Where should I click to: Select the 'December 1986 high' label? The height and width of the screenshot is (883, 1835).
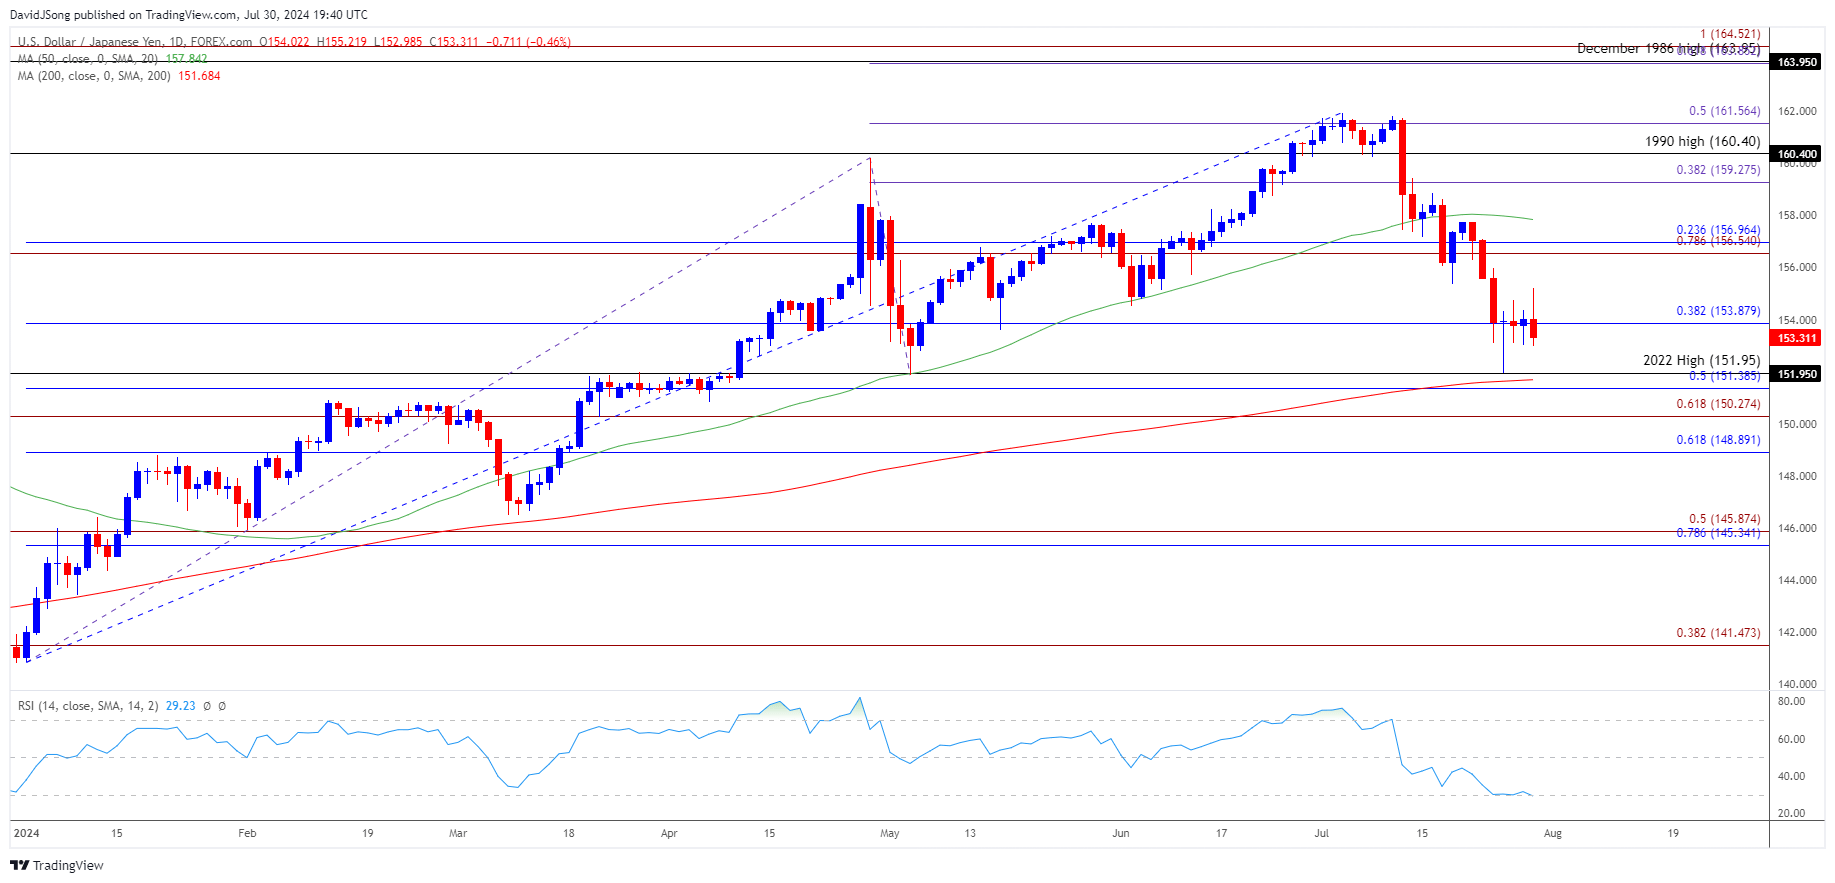(1640, 48)
